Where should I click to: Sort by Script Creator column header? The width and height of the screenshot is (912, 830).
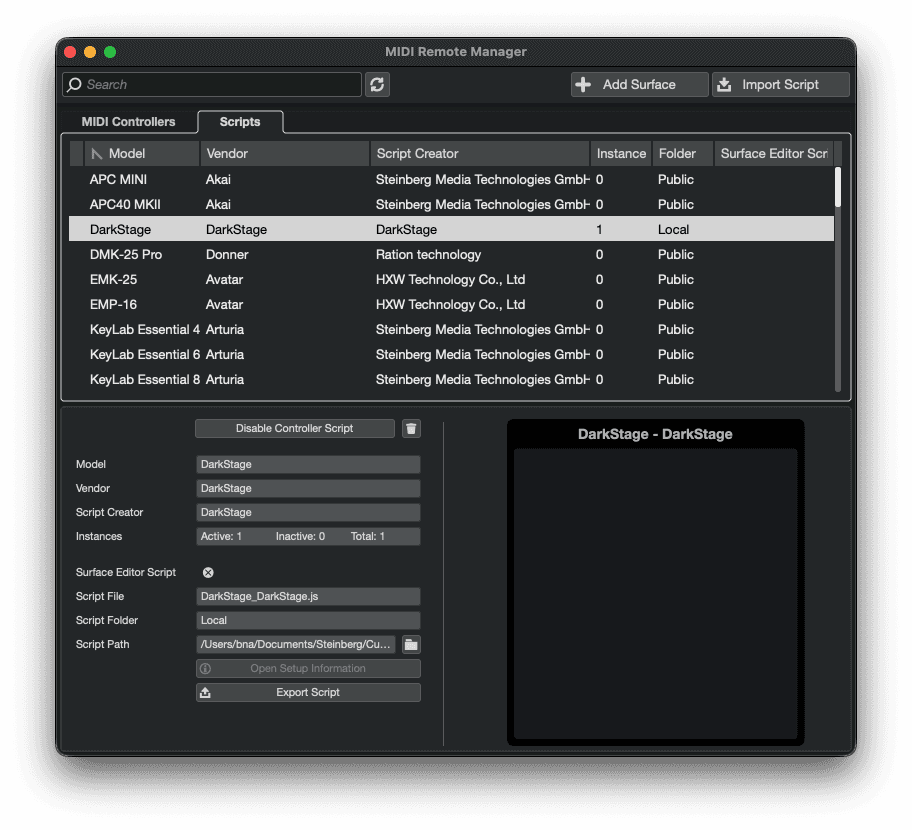[x=479, y=154]
